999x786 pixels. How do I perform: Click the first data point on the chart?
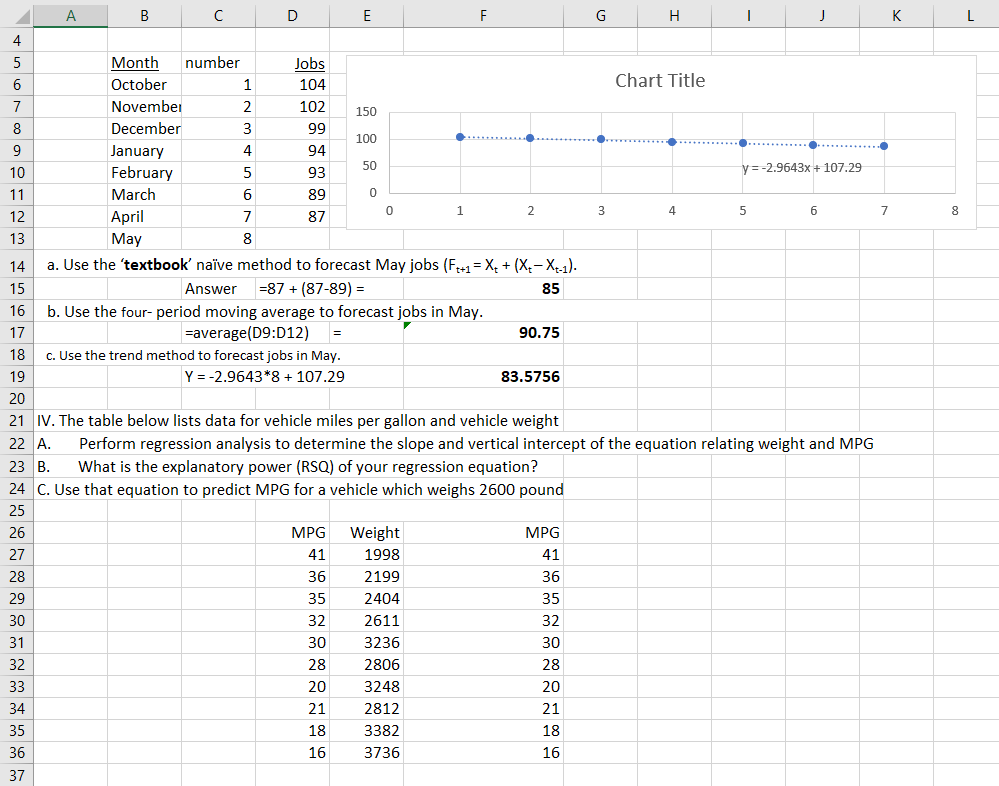460,137
